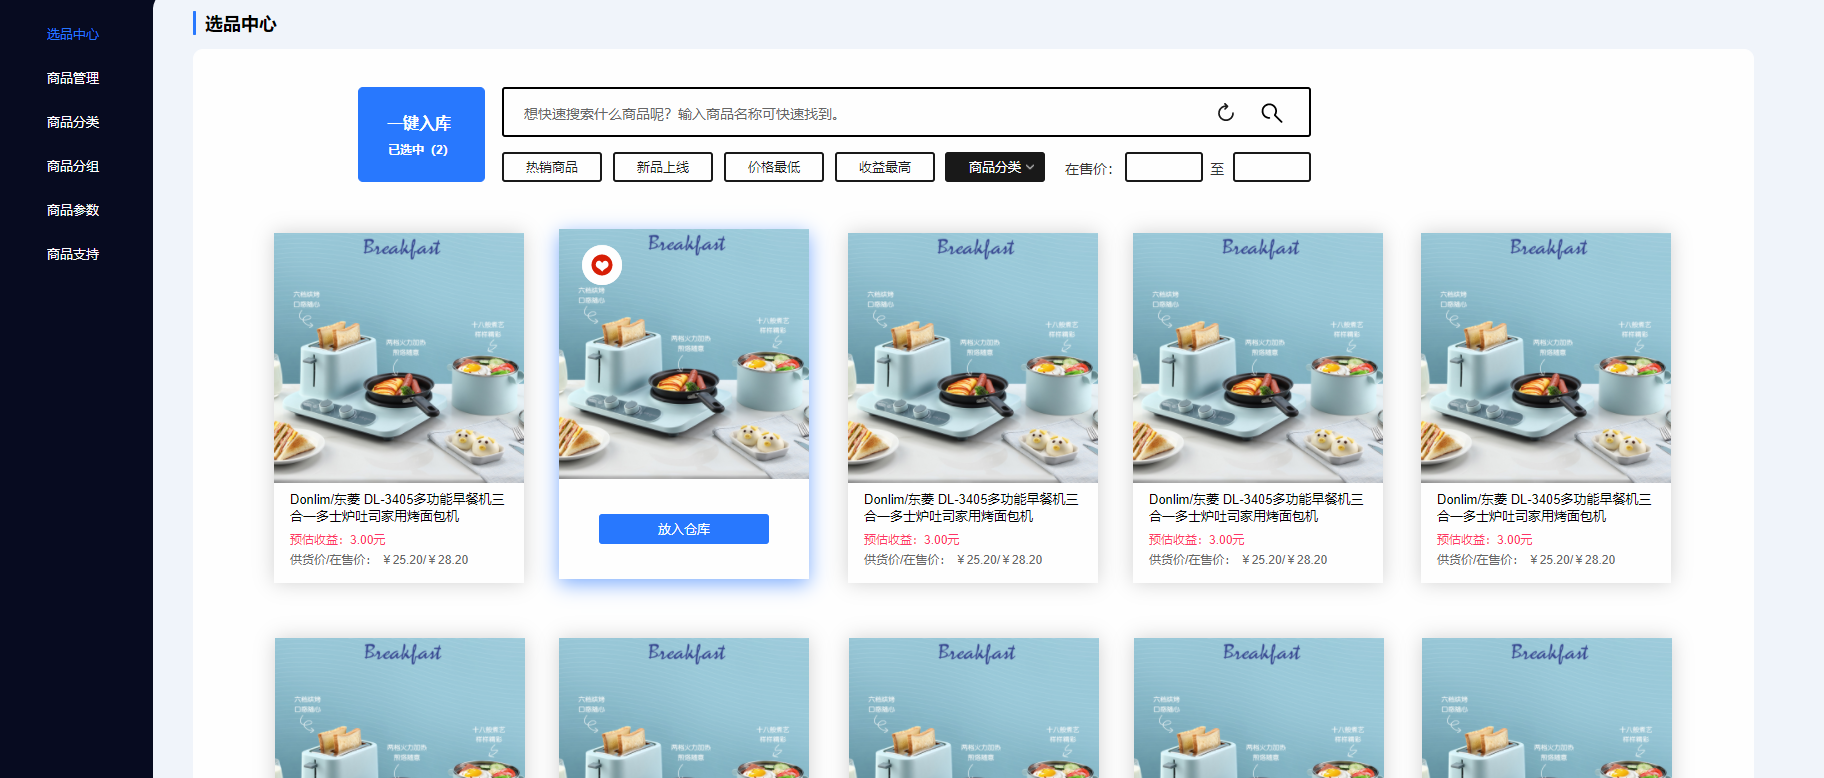Sort by 收益最高
The height and width of the screenshot is (778, 1824).
(885, 167)
